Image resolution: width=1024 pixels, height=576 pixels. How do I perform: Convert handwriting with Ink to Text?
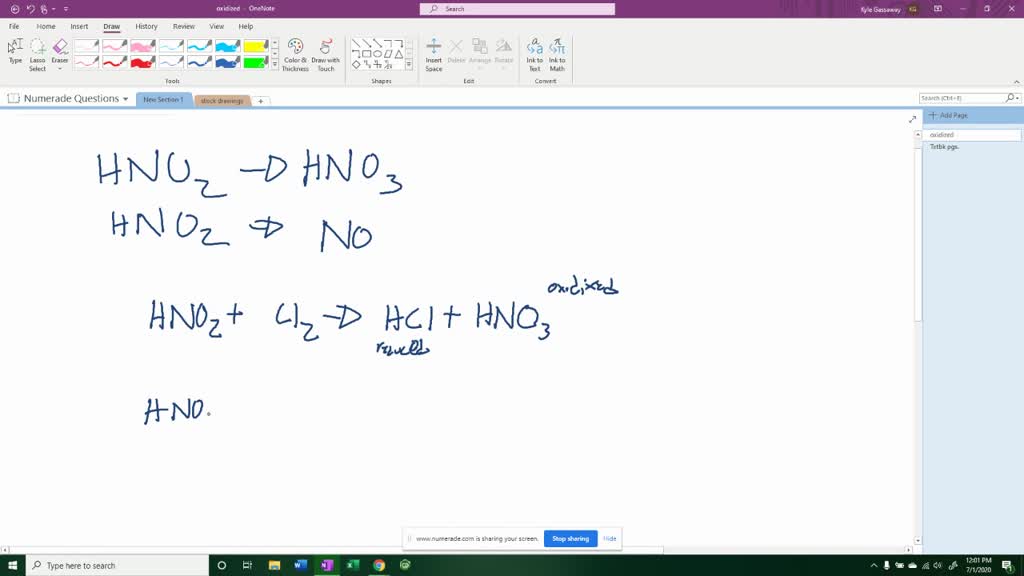pyautogui.click(x=536, y=48)
